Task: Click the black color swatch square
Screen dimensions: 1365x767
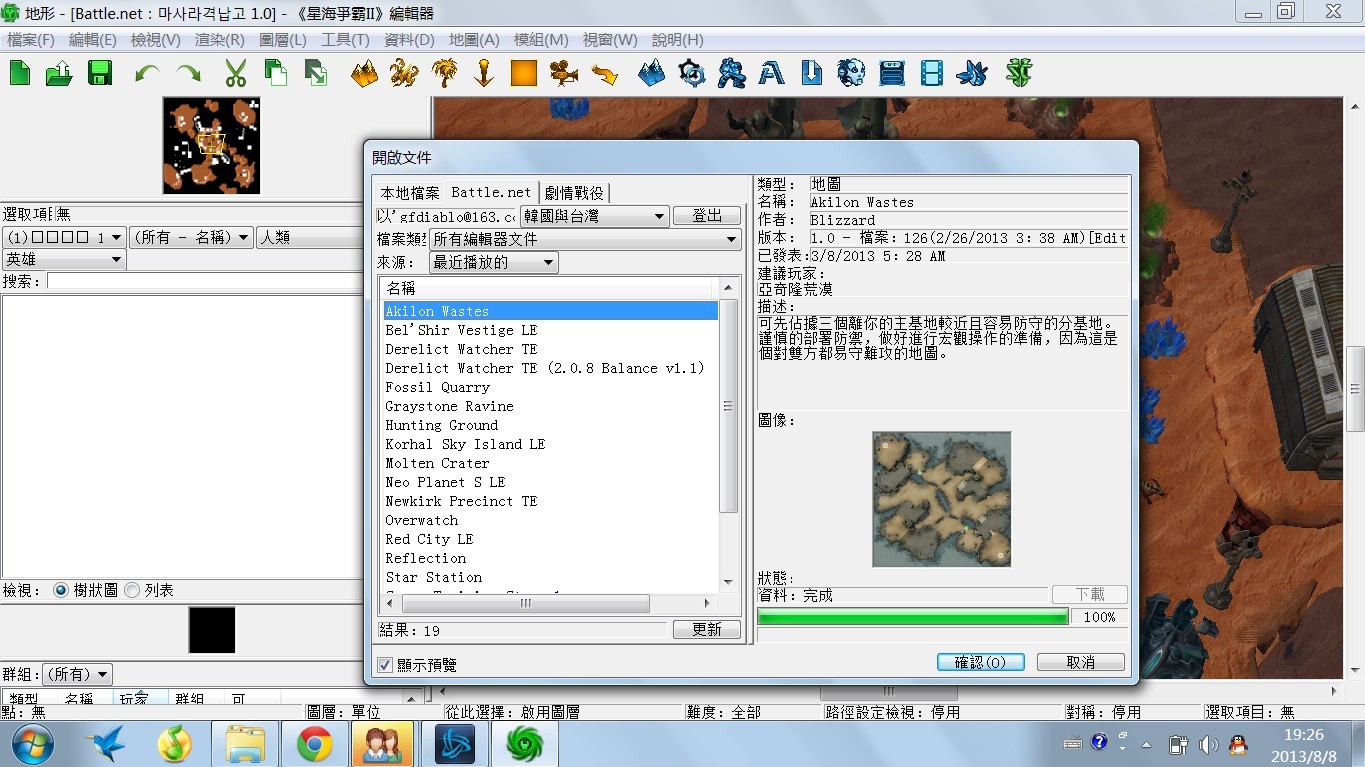Action: click(212, 630)
